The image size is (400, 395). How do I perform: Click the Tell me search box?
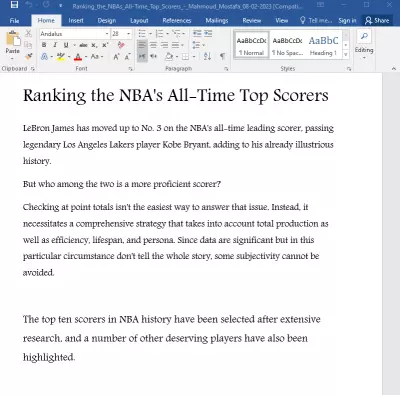316,21
